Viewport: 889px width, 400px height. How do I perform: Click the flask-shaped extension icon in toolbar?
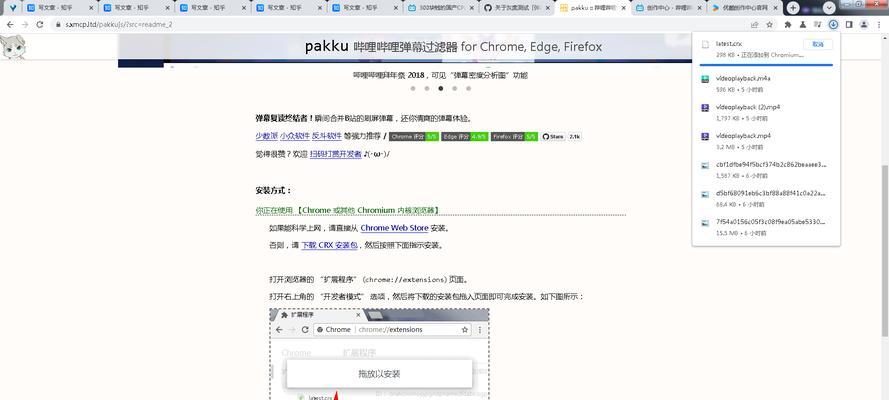point(802,24)
